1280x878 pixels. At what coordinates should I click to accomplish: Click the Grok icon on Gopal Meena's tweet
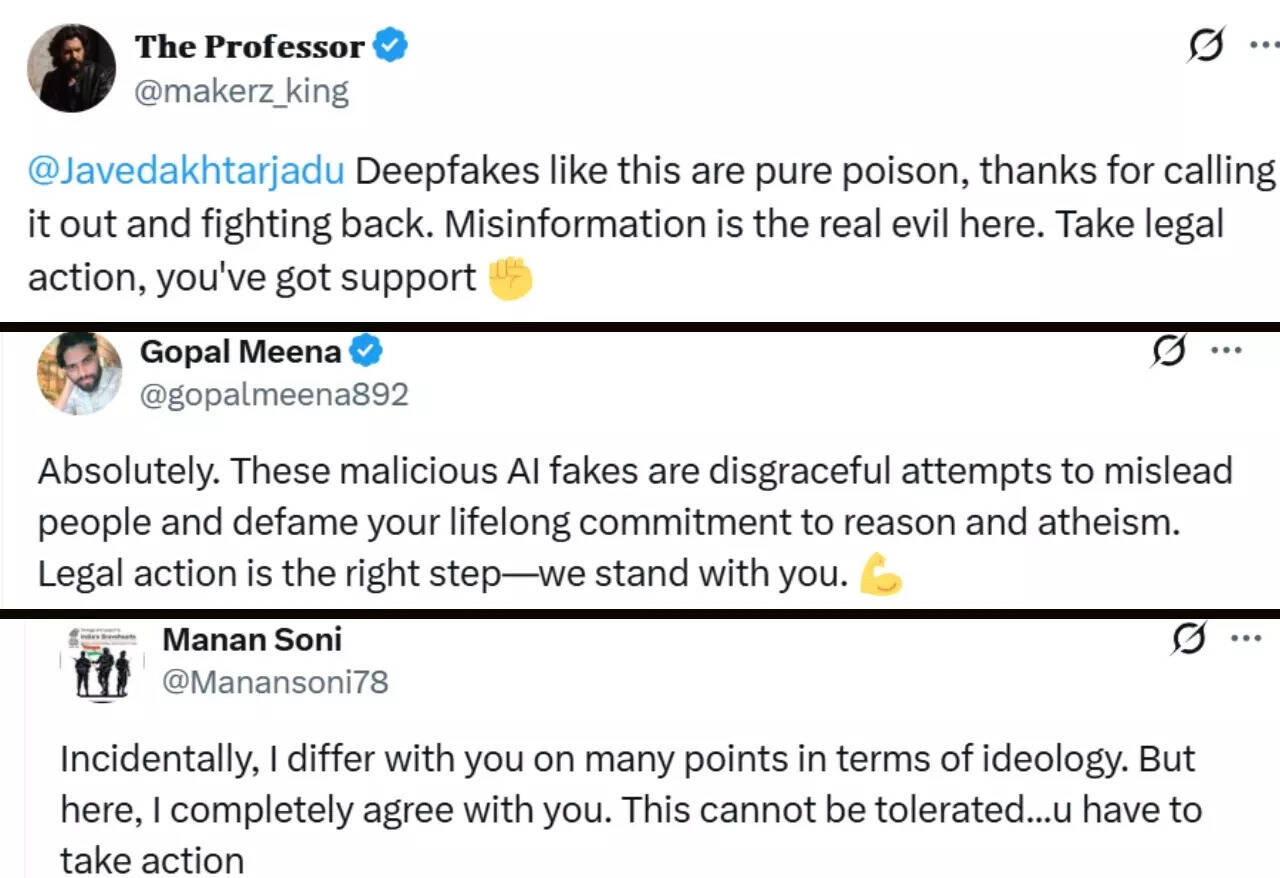coord(1169,352)
